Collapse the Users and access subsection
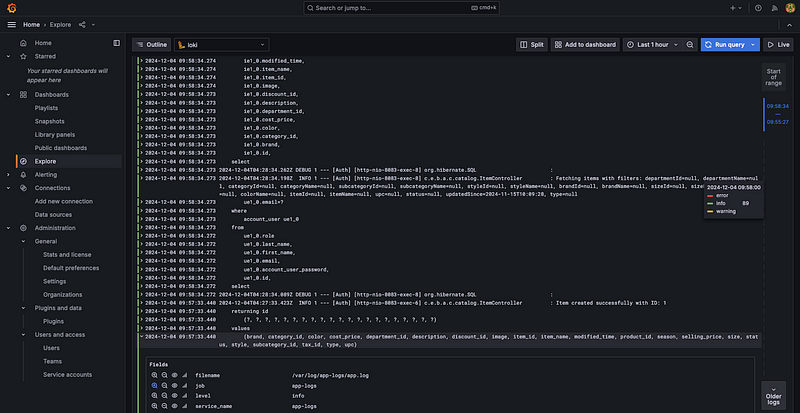This screenshot has height=413, width=800. pyautogui.click(x=23, y=335)
